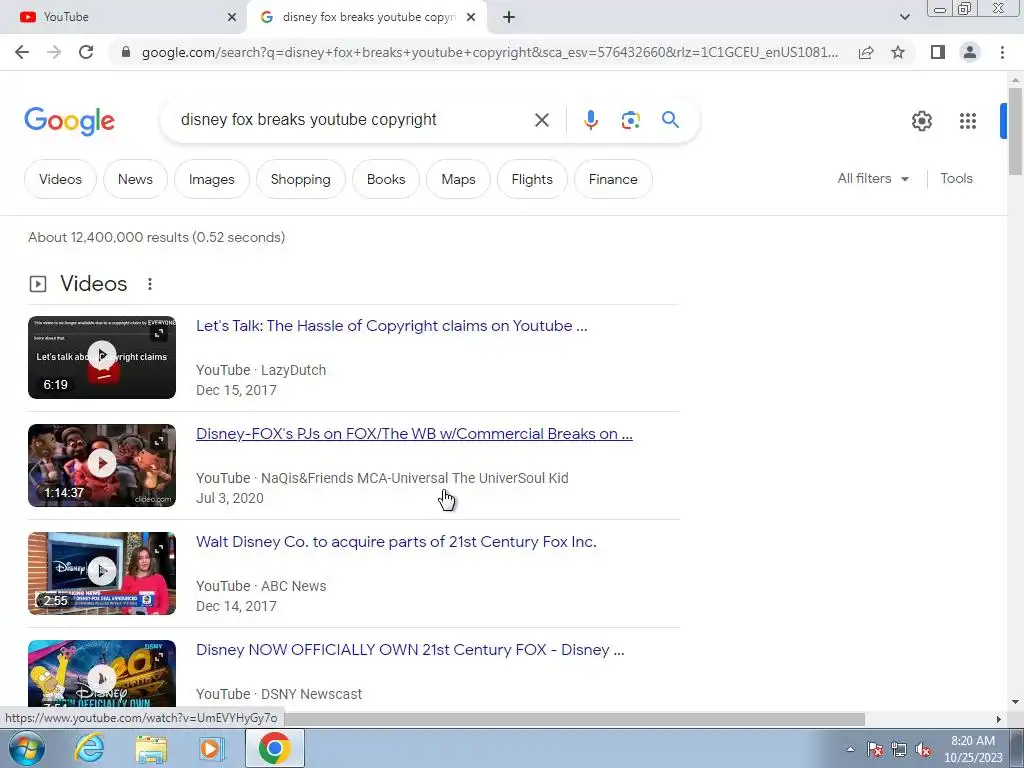Open Disney-FOX's PJs on FOX video link
Viewport: 1024px width, 768px height.
tap(414, 434)
